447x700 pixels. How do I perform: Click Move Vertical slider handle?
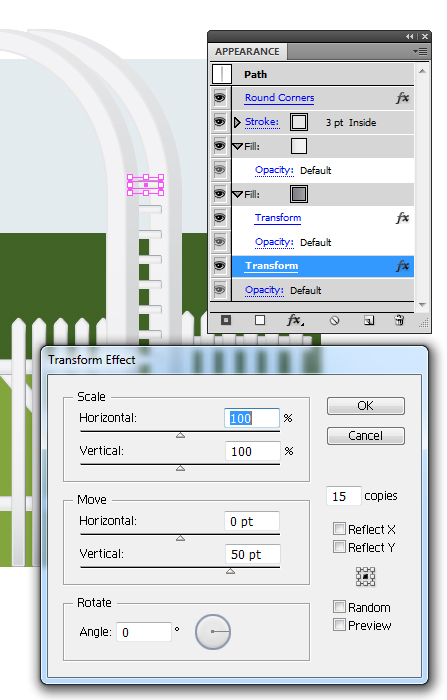point(230,571)
